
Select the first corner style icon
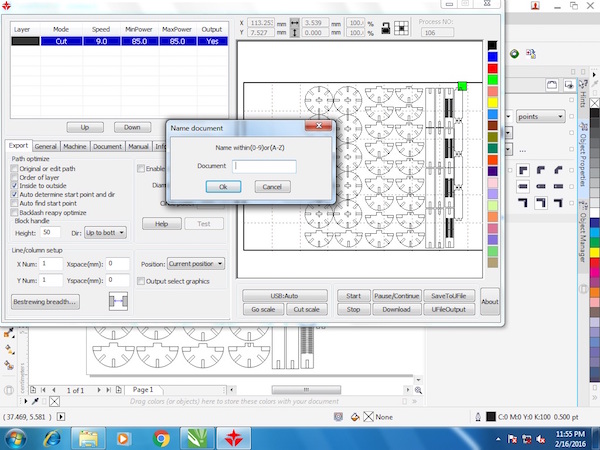pyautogui.click(x=523, y=170)
